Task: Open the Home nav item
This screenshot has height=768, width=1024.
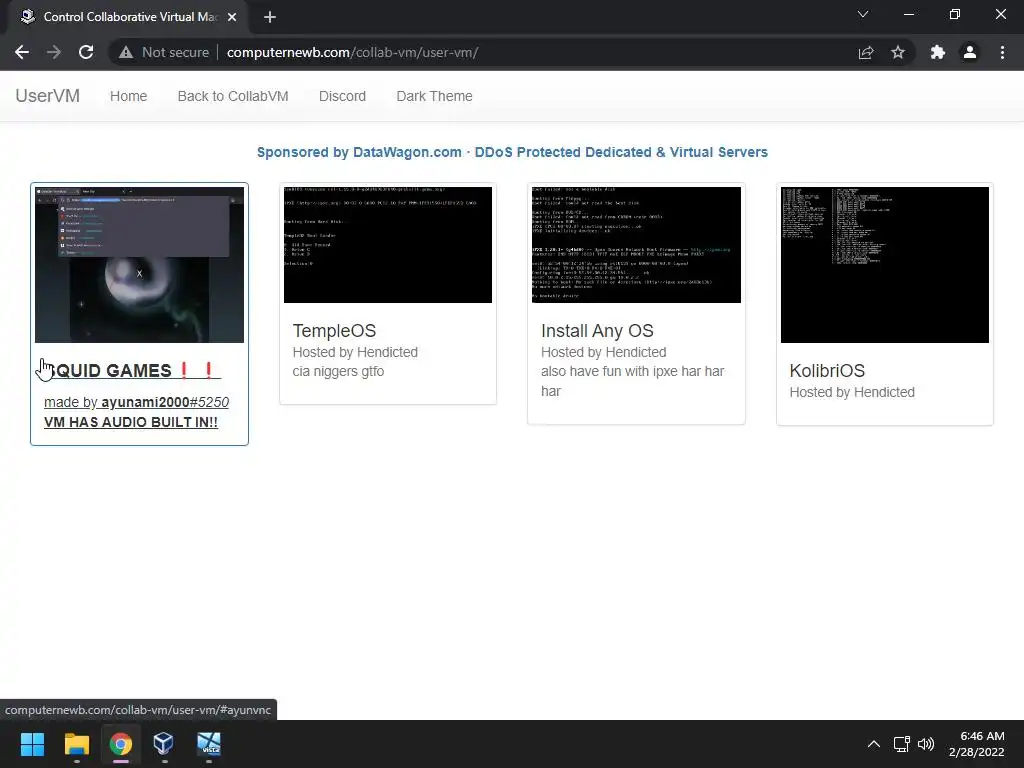Action: point(129,96)
